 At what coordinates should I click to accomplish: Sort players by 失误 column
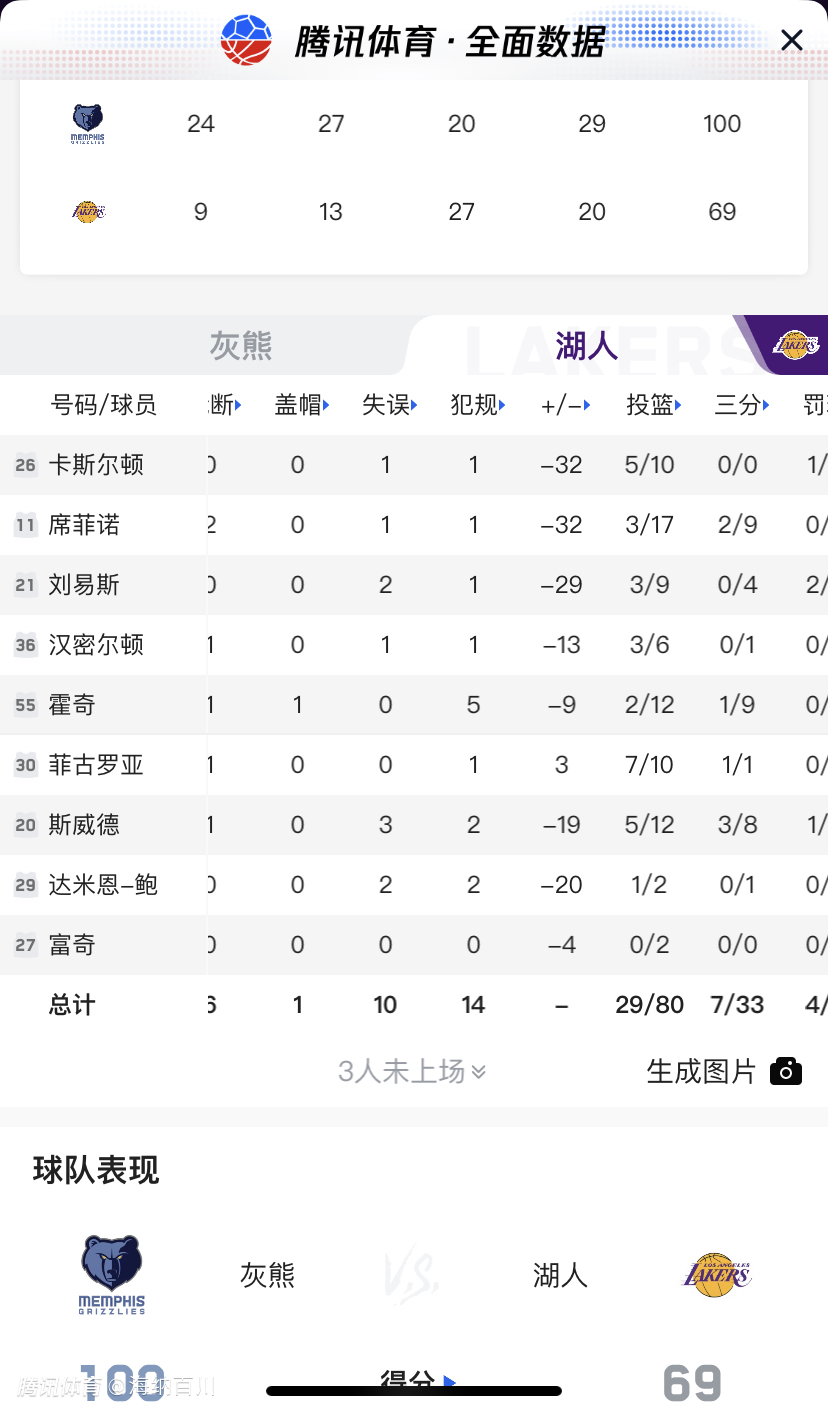(390, 405)
